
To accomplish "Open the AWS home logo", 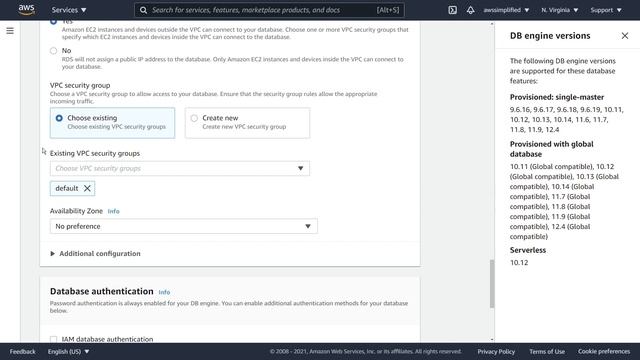I will 27,10.
